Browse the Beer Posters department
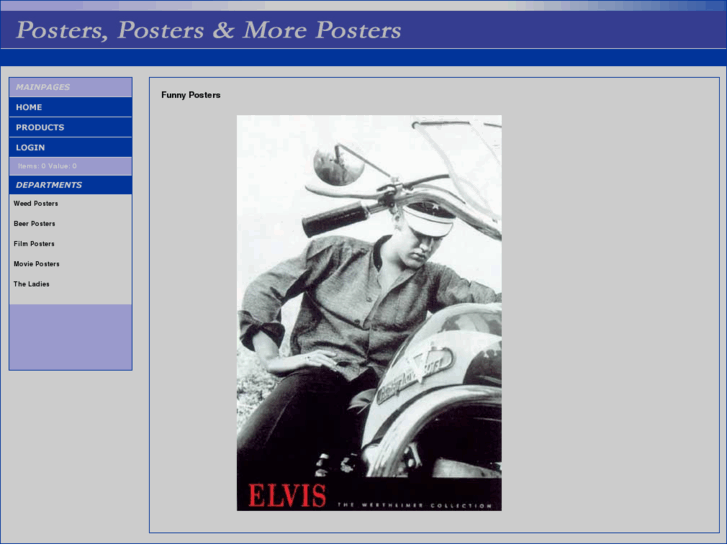The width and height of the screenshot is (727, 545). coord(34,224)
